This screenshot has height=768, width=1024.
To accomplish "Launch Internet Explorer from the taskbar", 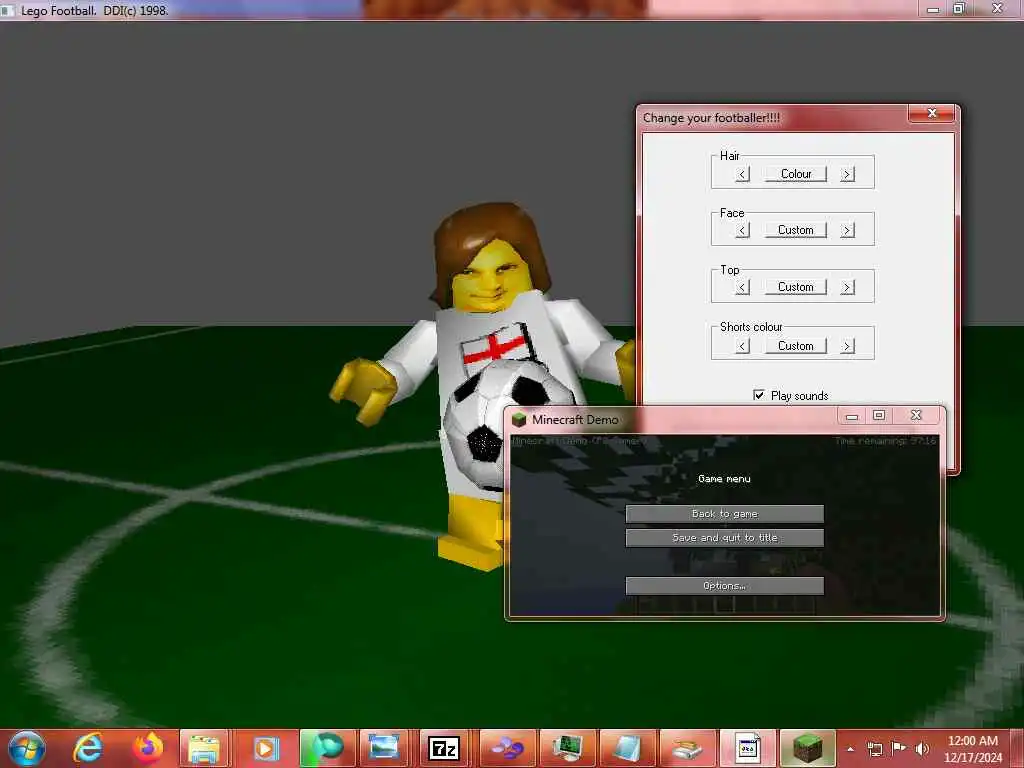I will tap(88, 748).
